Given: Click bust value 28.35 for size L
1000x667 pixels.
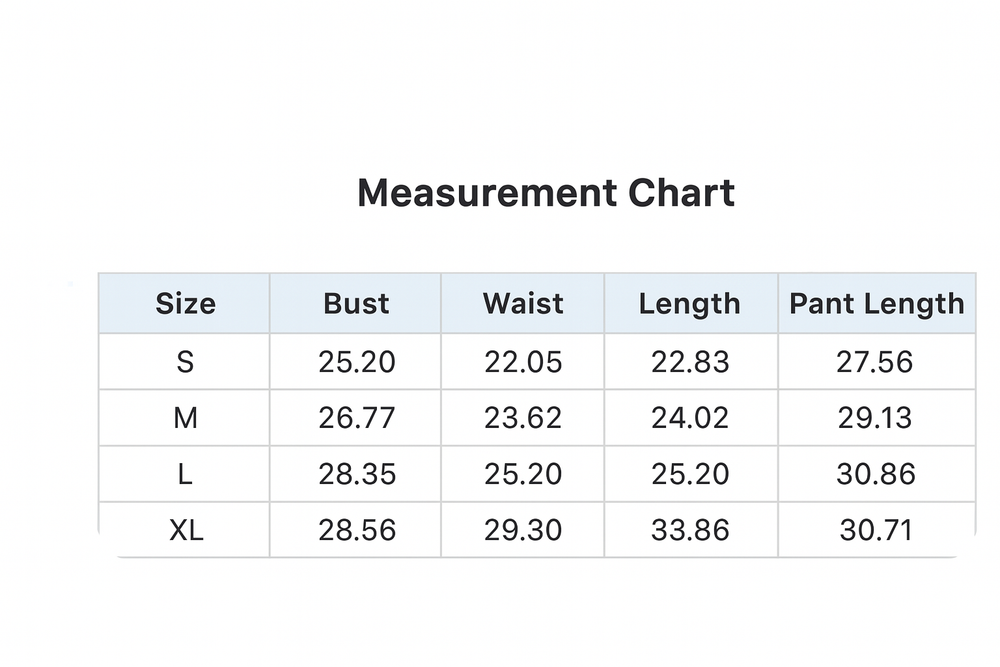Looking at the screenshot, I should tap(356, 474).
